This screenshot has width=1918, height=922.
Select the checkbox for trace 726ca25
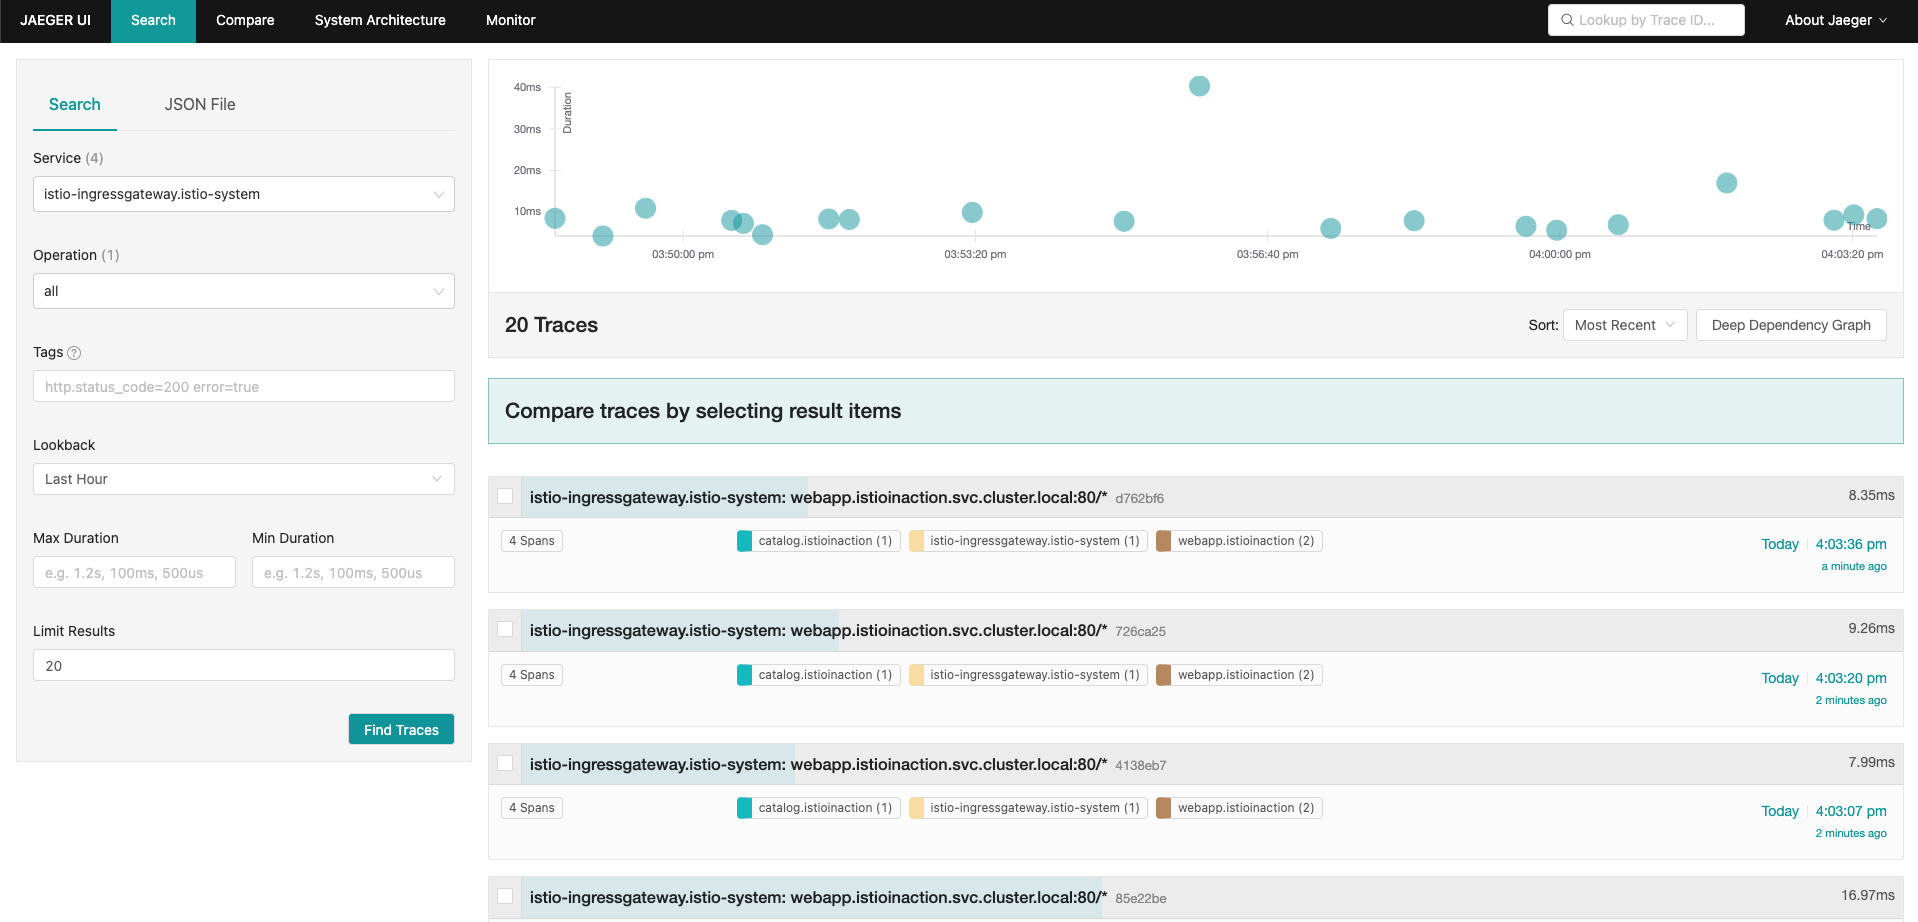[x=505, y=629]
